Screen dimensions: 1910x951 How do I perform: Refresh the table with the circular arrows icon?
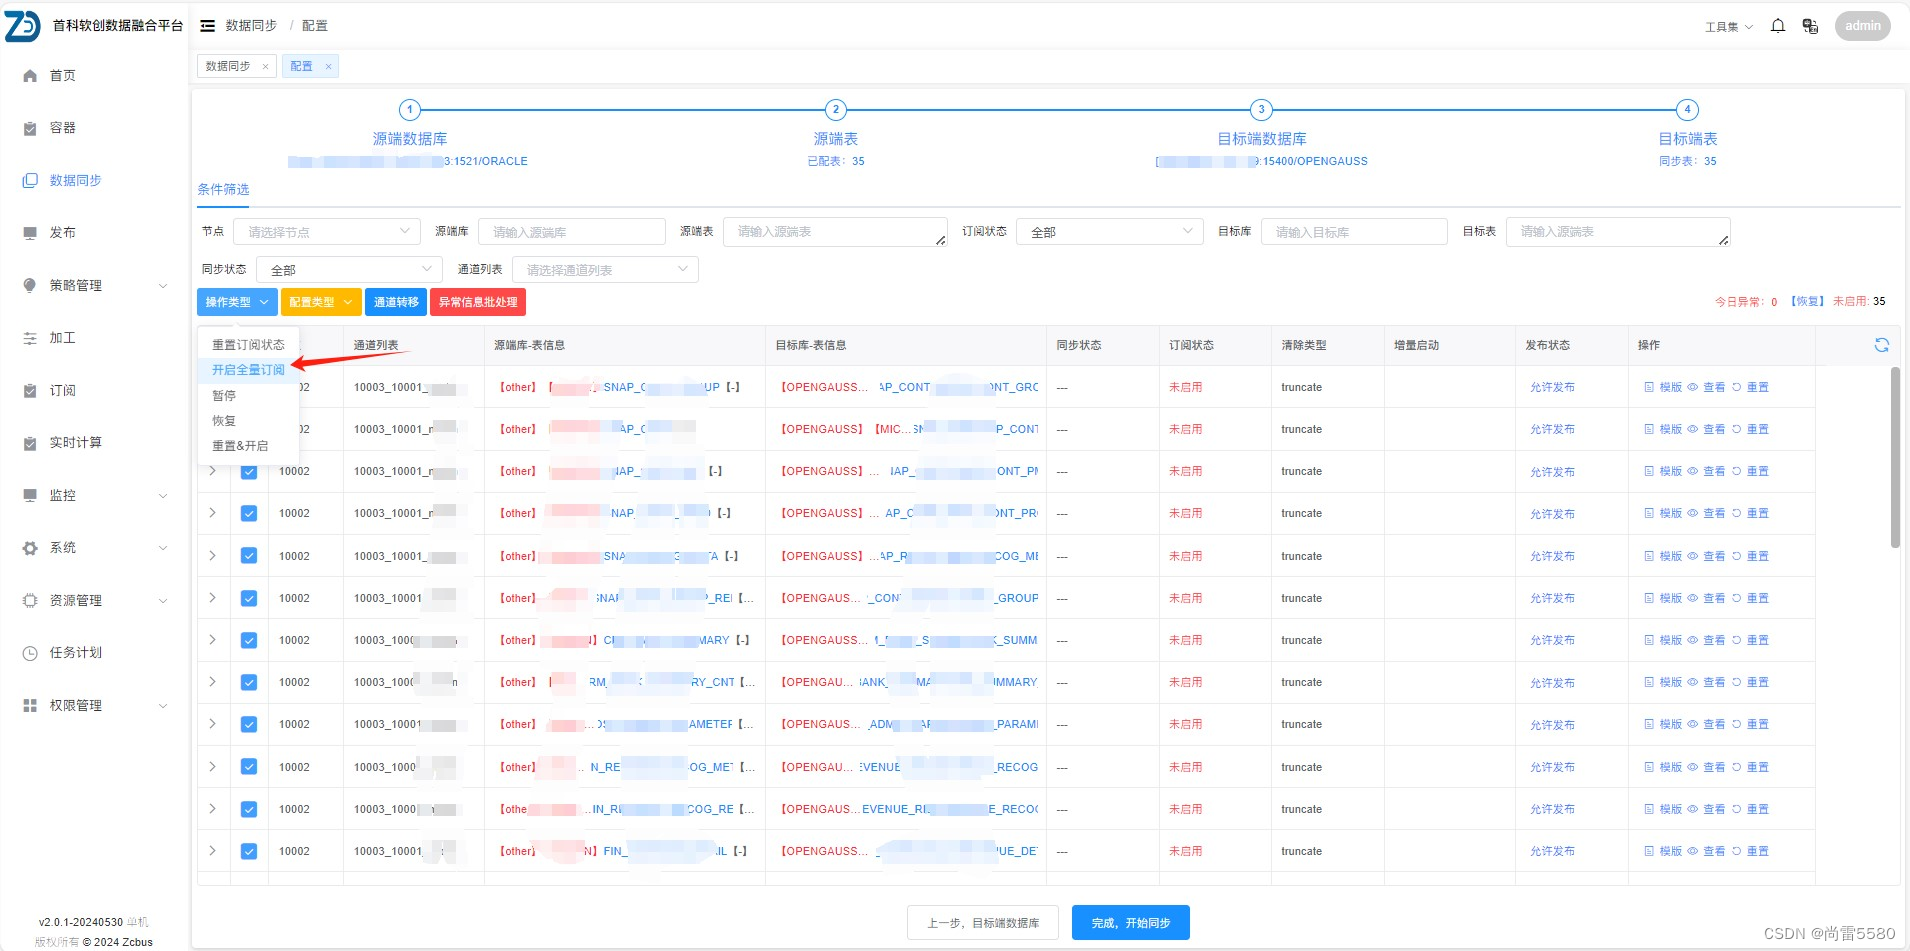1881,345
